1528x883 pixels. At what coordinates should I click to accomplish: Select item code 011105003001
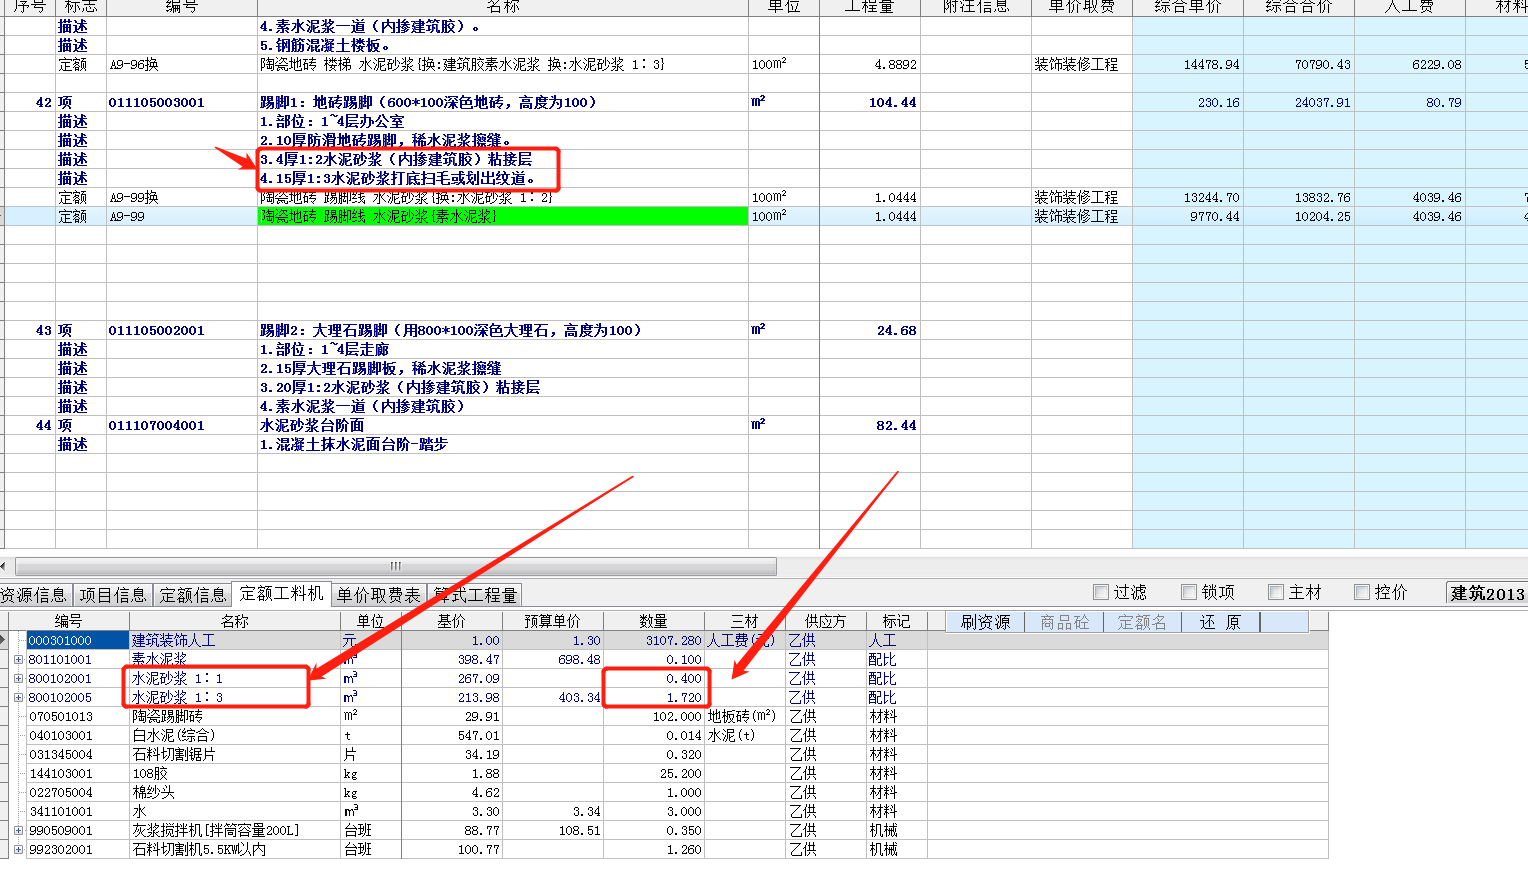click(156, 102)
